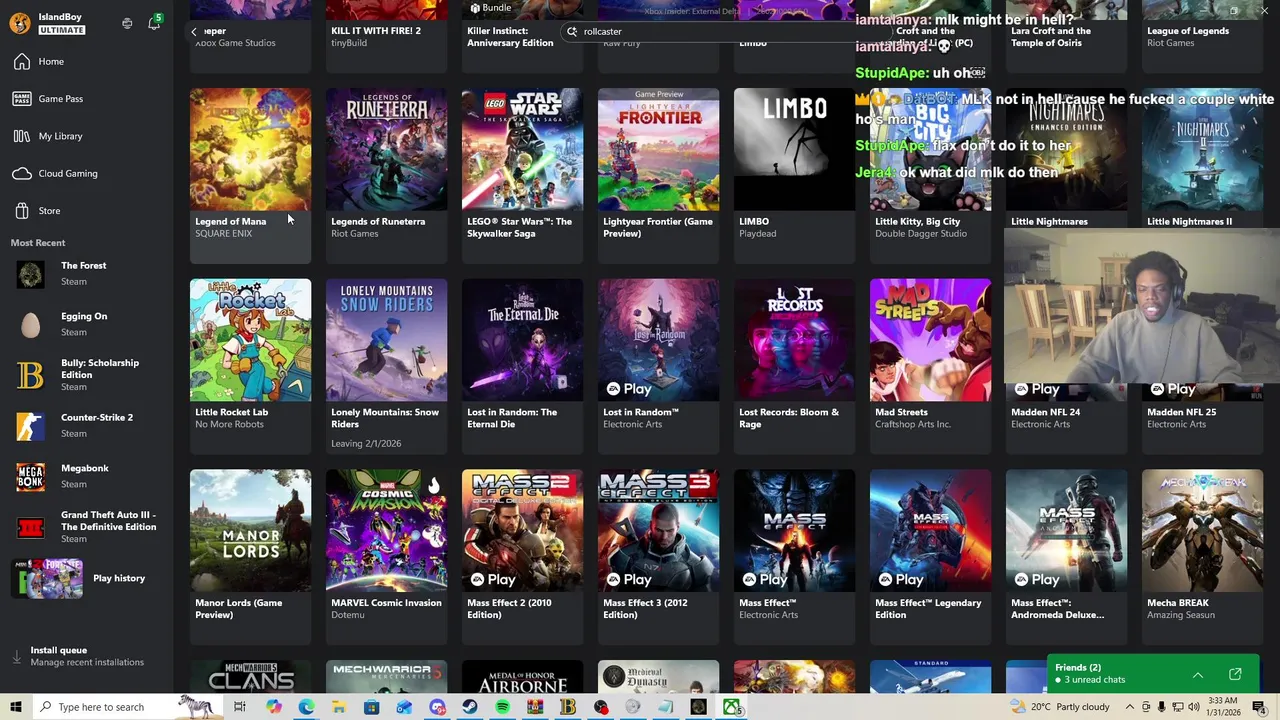
Task: Click the volume speaker tray icon
Action: (x=1194, y=707)
